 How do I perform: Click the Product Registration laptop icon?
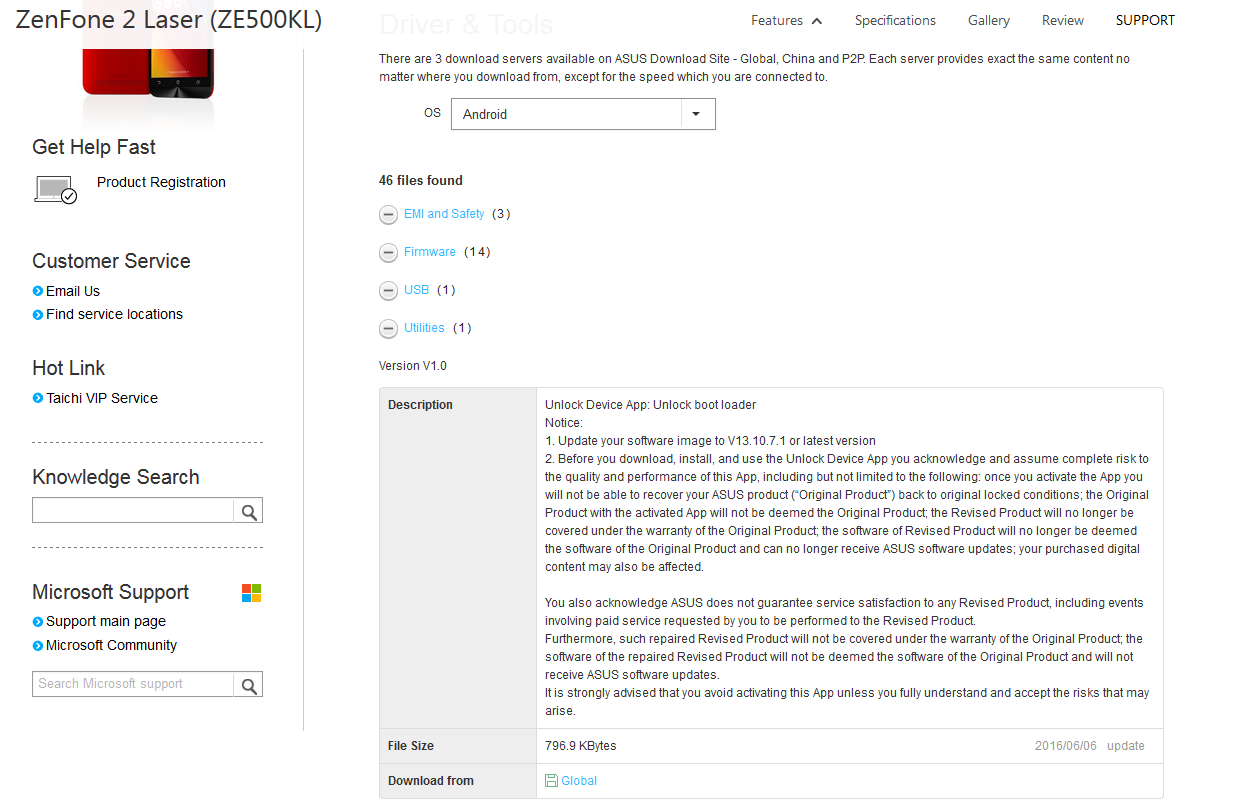(55, 189)
